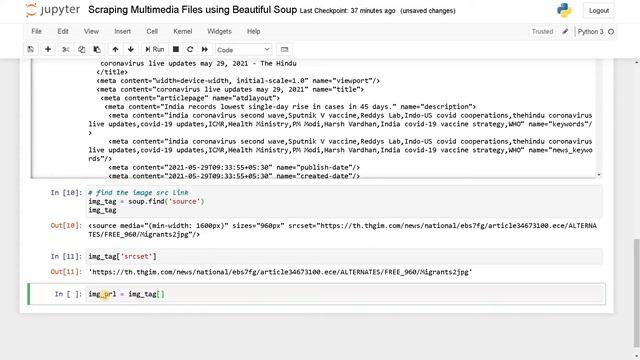Viewport: 640px width, 360px height.
Task: Open the Help menu
Action: point(253,31)
